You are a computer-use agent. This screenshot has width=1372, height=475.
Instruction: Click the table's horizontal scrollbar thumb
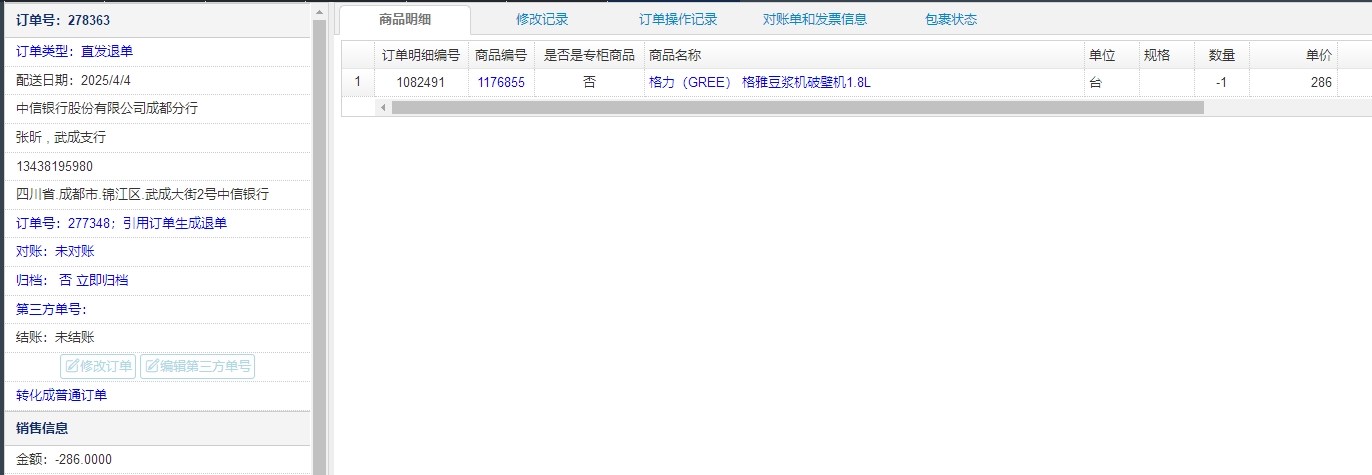797,107
